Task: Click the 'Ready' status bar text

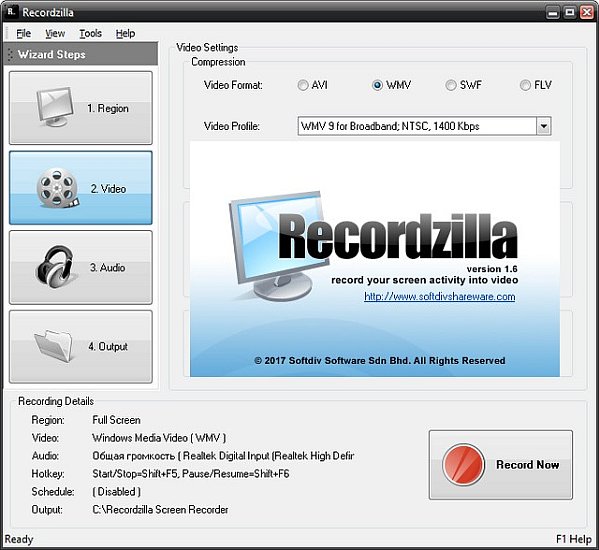Action: click(19, 539)
